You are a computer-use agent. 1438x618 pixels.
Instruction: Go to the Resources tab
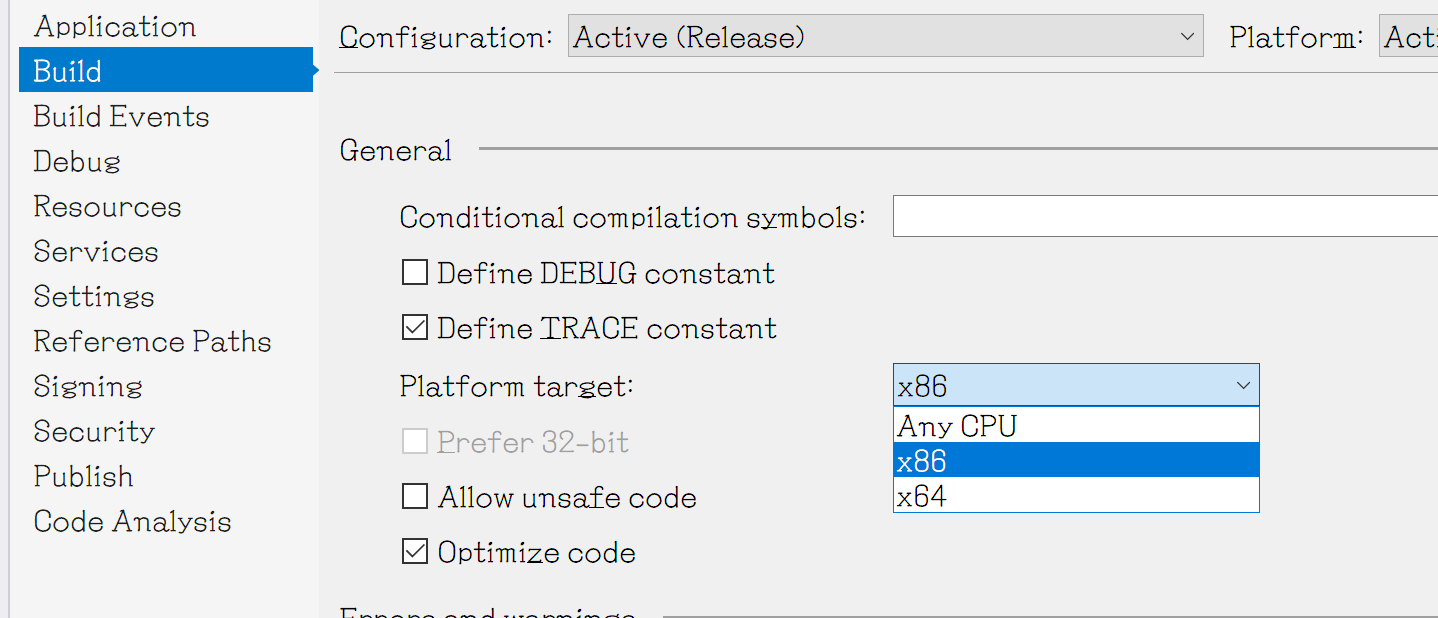(x=107, y=207)
